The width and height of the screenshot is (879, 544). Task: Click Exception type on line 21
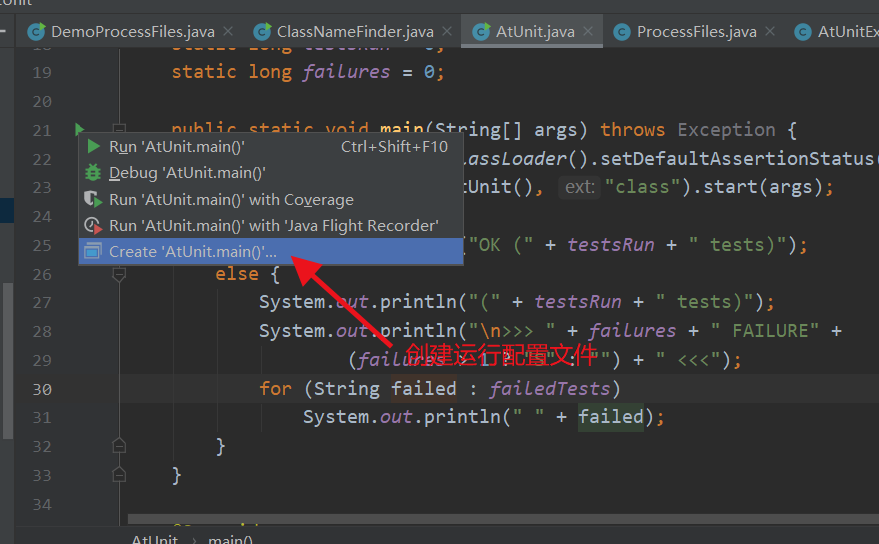726,130
